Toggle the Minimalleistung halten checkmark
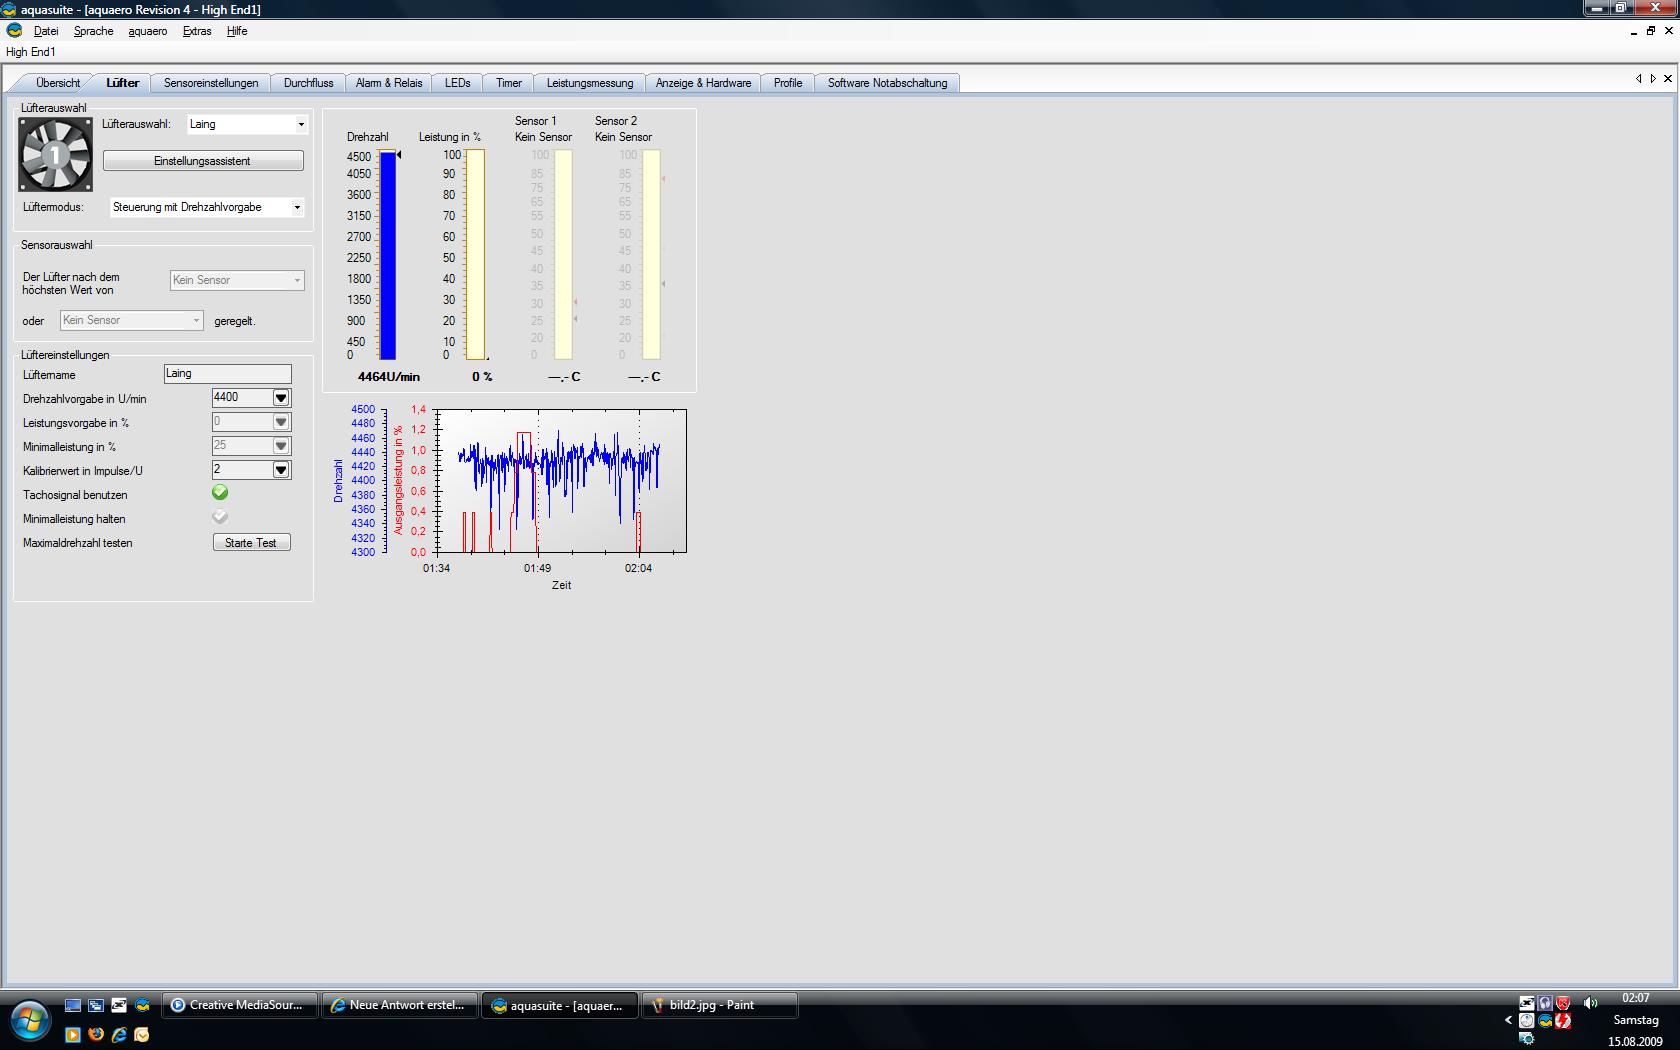1680x1050 pixels. pyautogui.click(x=220, y=517)
